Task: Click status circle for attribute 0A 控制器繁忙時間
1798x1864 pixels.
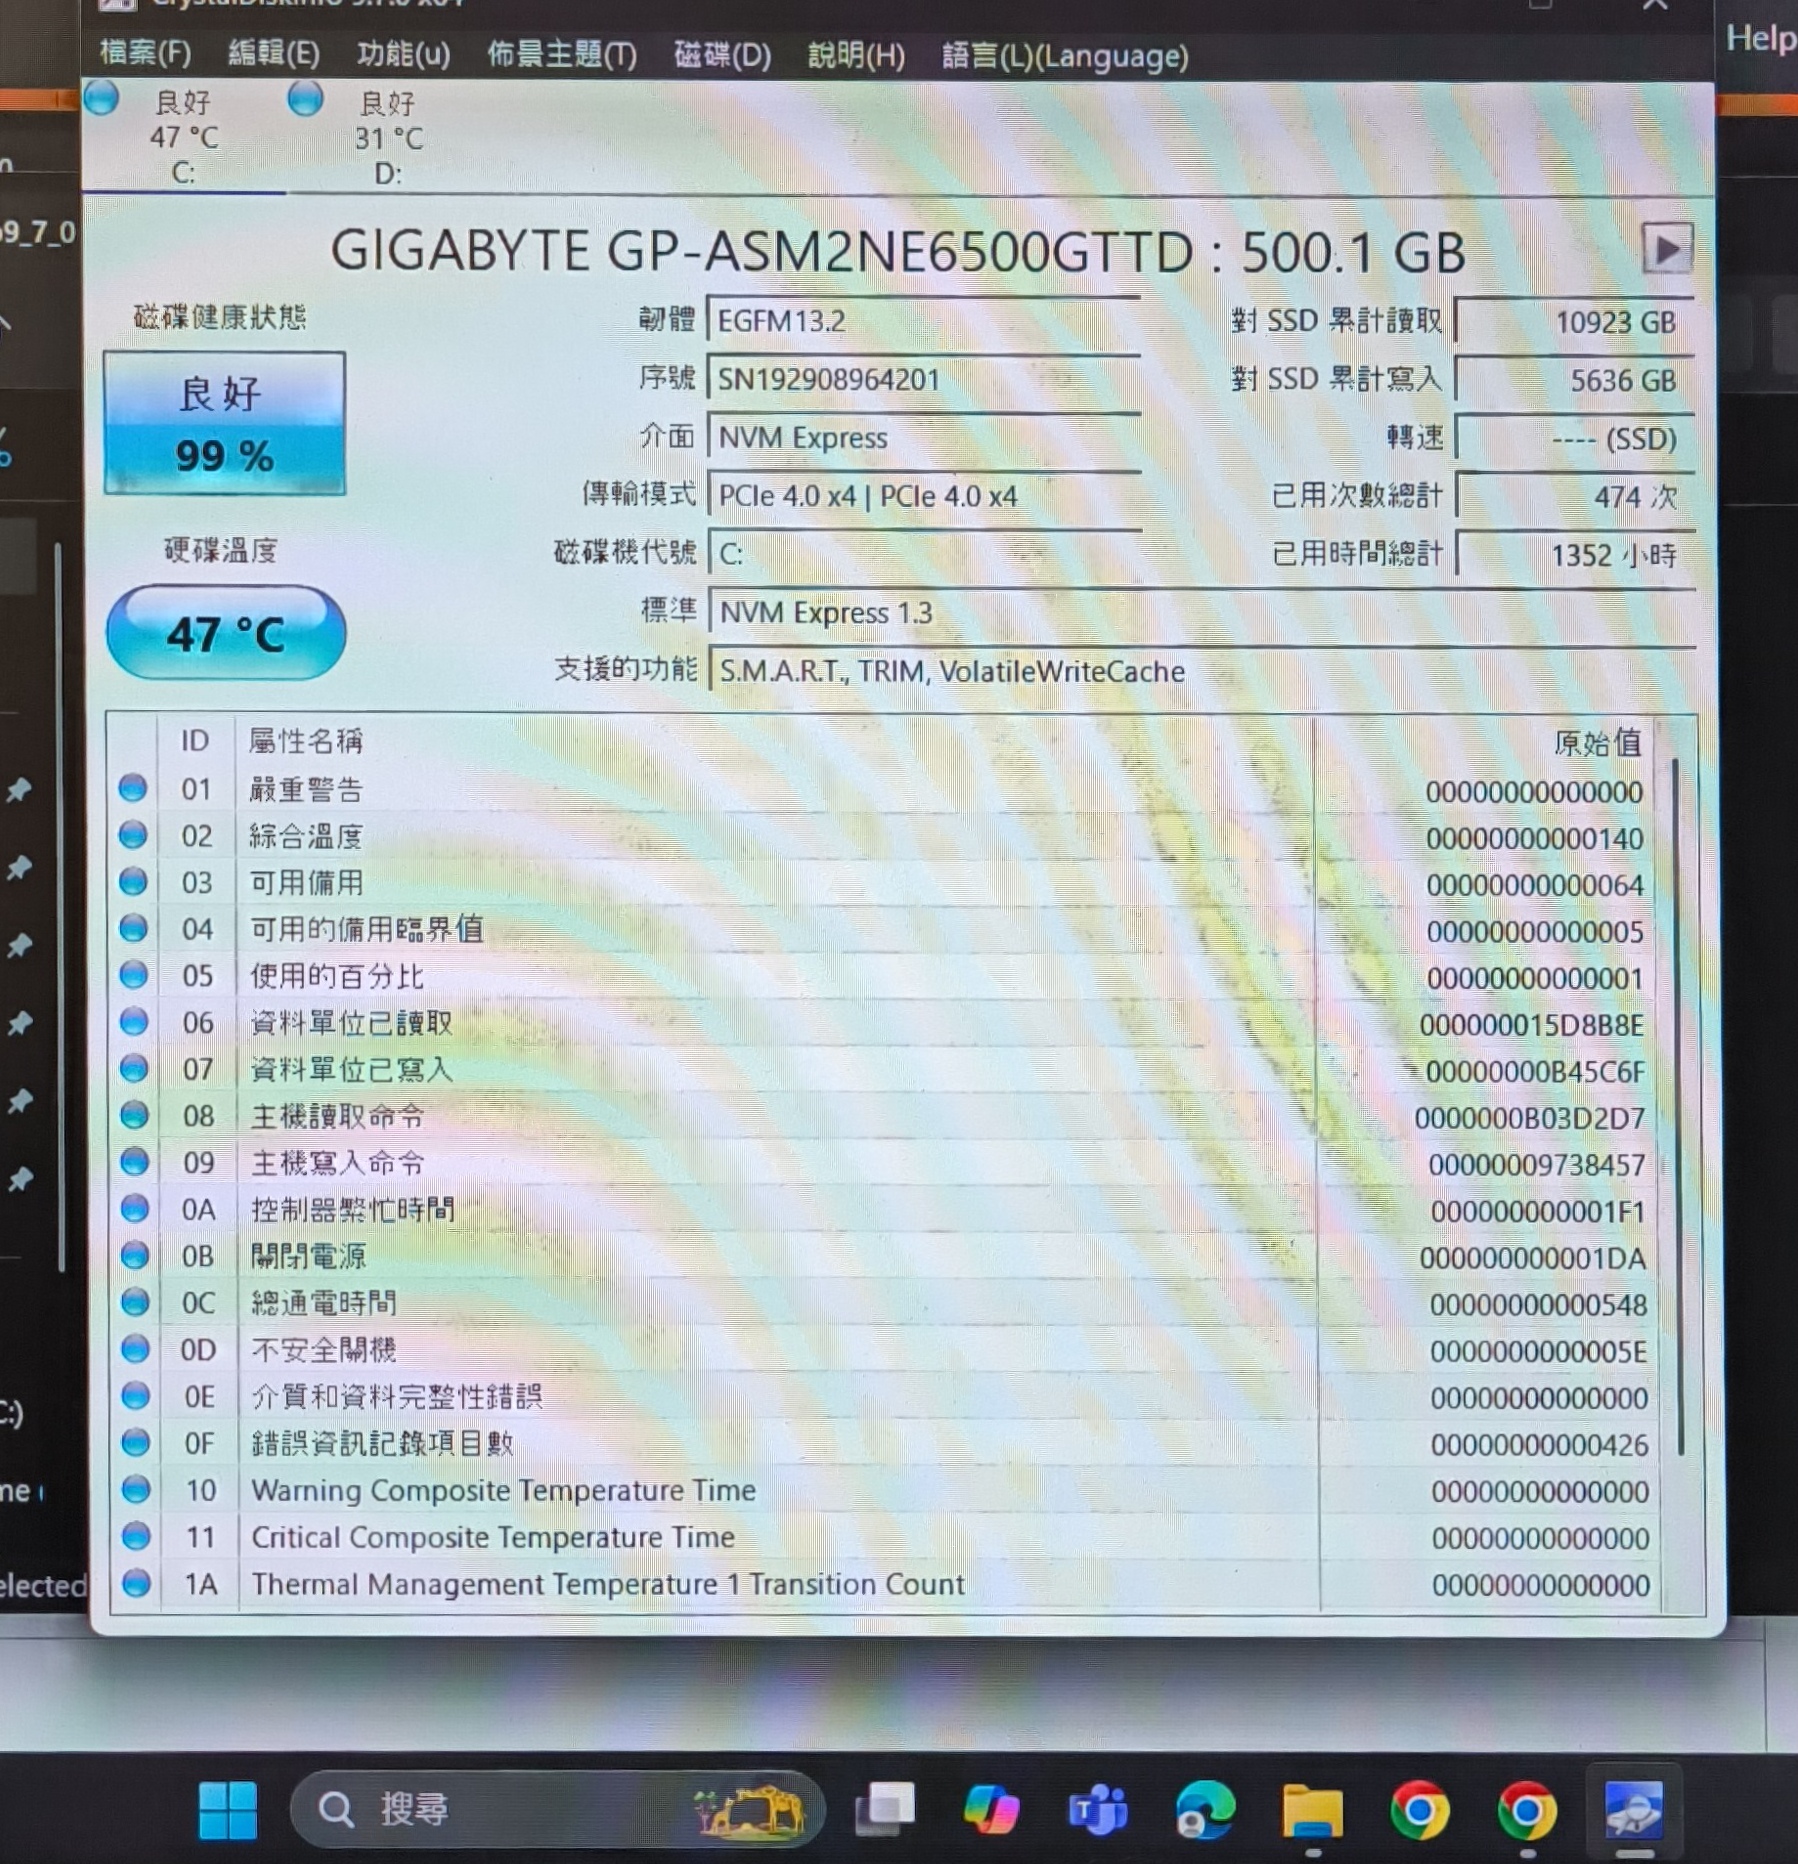Action: (135, 1209)
